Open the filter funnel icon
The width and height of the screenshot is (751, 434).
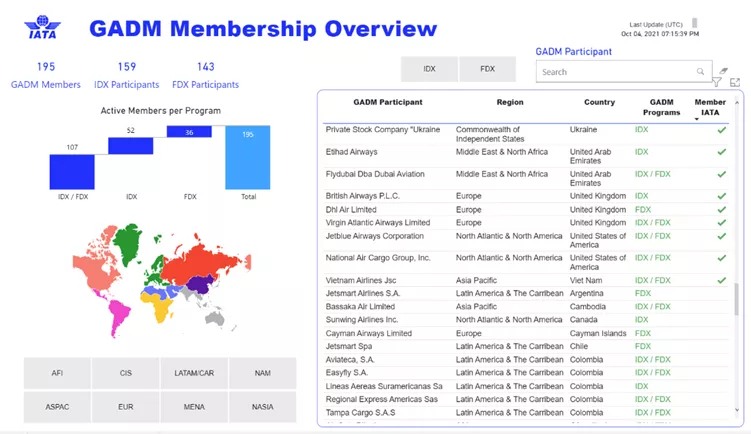(x=717, y=82)
